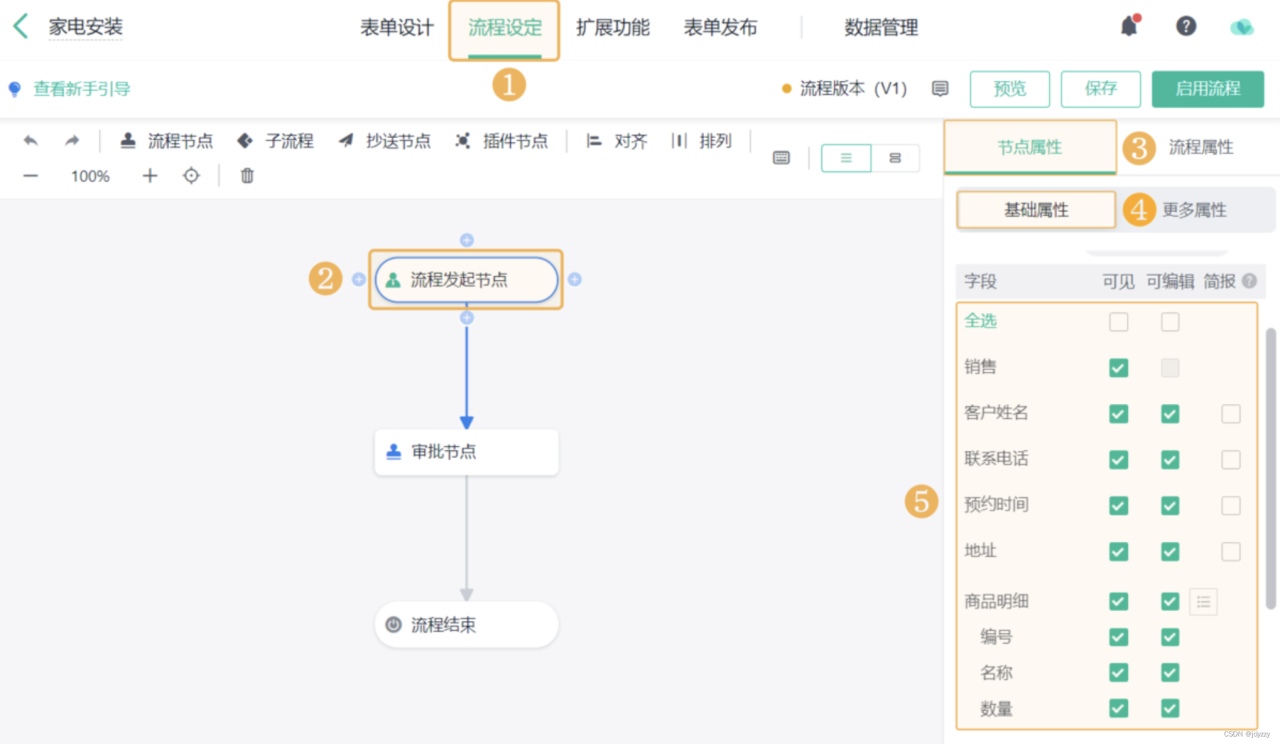
Task: Click the keyboard shortcuts icon
Action: pos(782,158)
